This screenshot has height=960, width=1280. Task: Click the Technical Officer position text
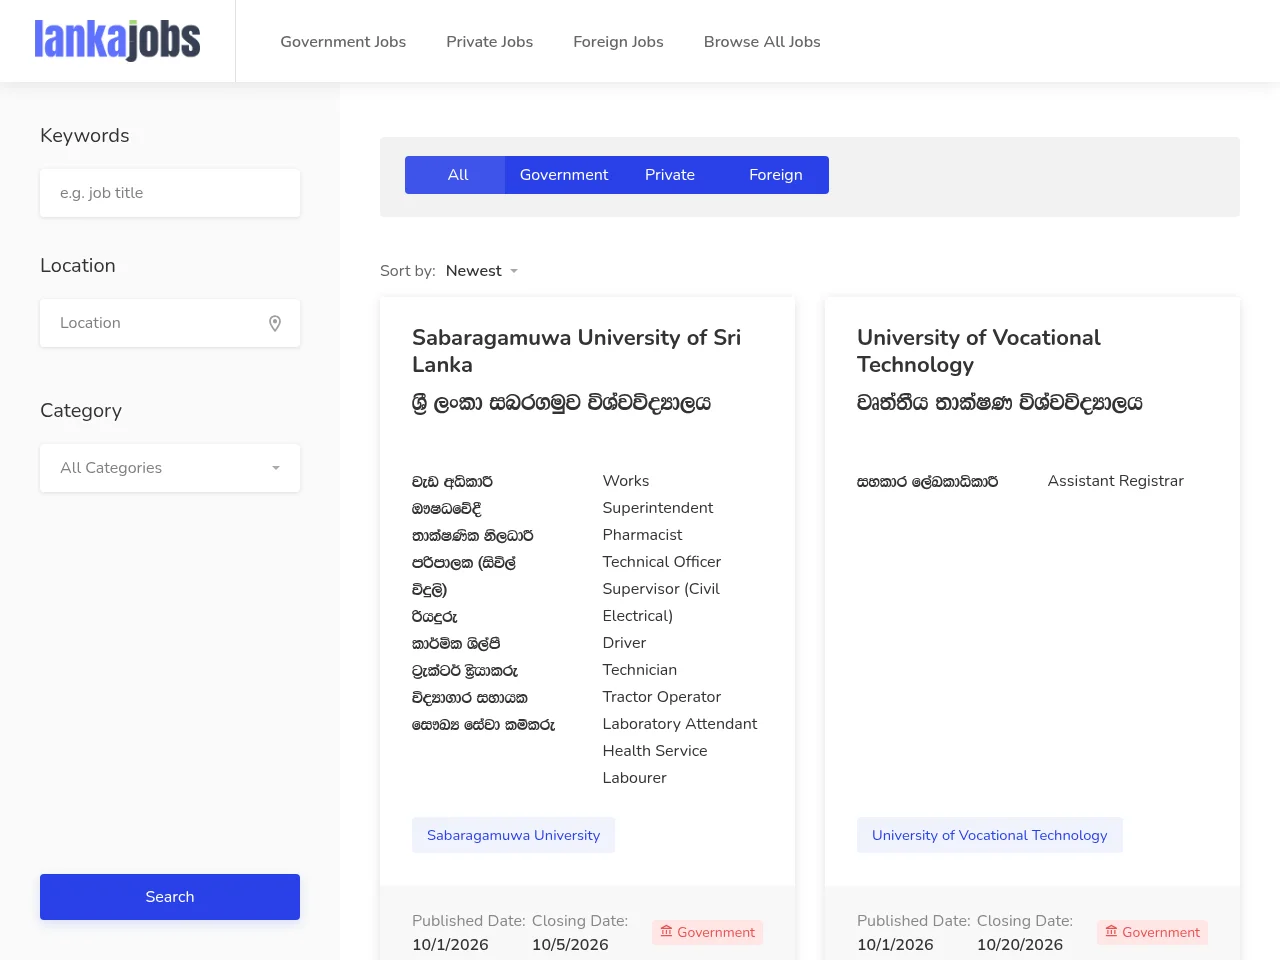[662, 562]
